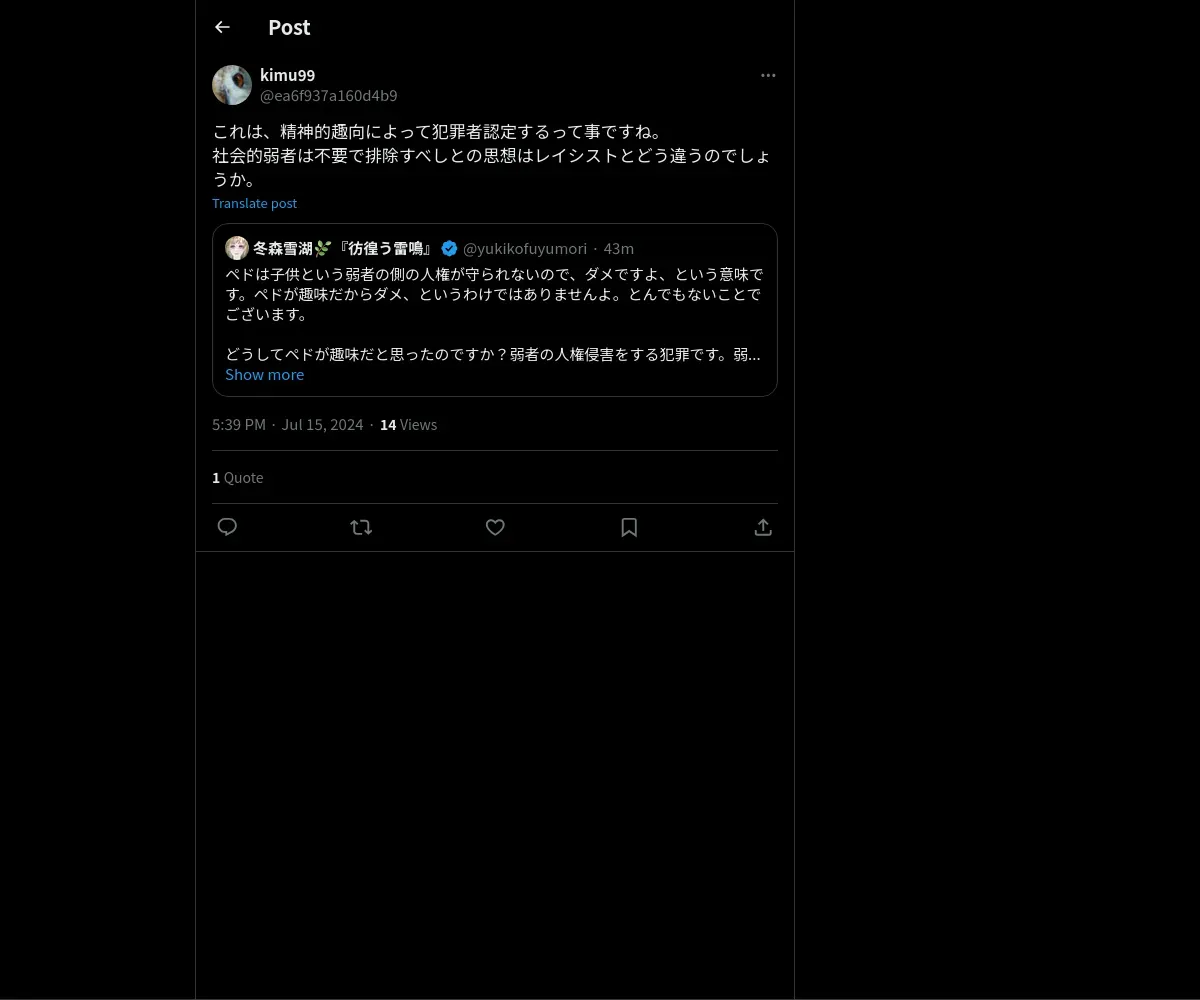Open kimu99's profile avatar

click(x=232, y=85)
